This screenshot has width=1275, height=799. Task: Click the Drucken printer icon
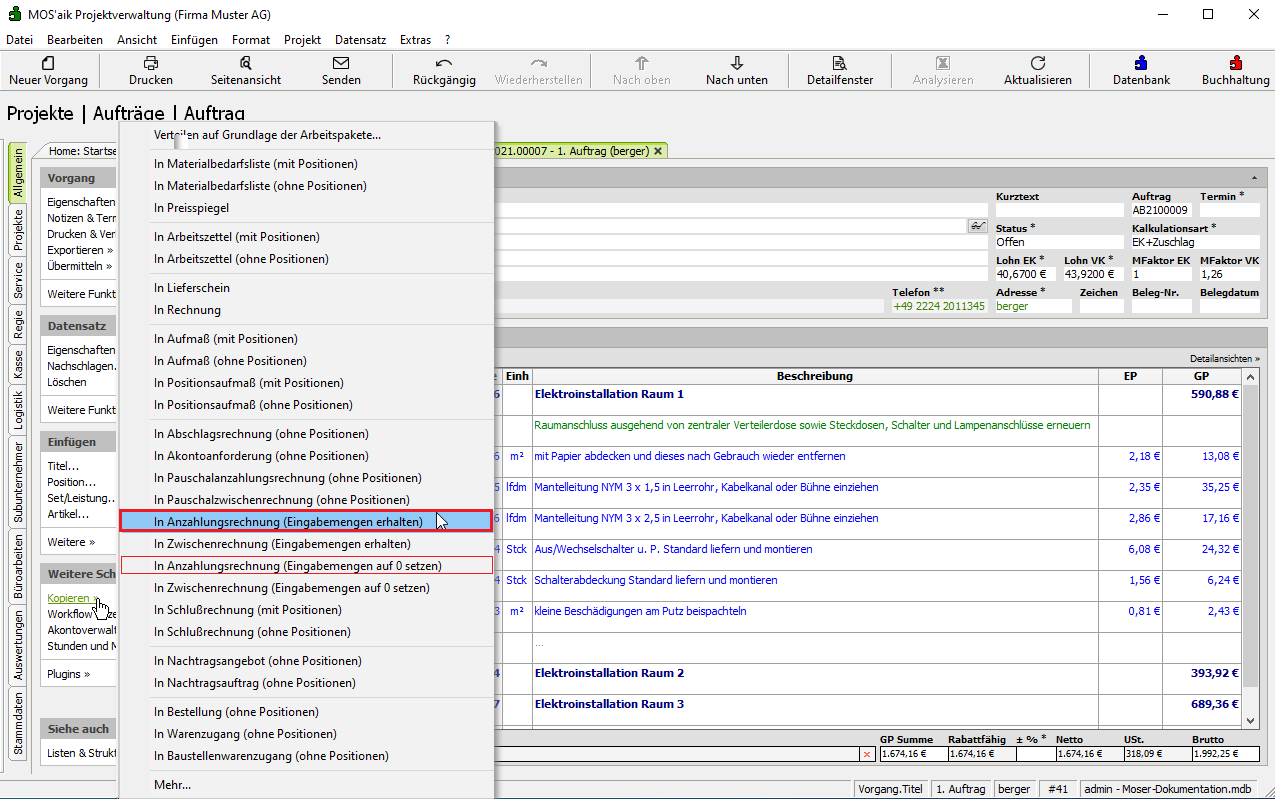[151, 63]
